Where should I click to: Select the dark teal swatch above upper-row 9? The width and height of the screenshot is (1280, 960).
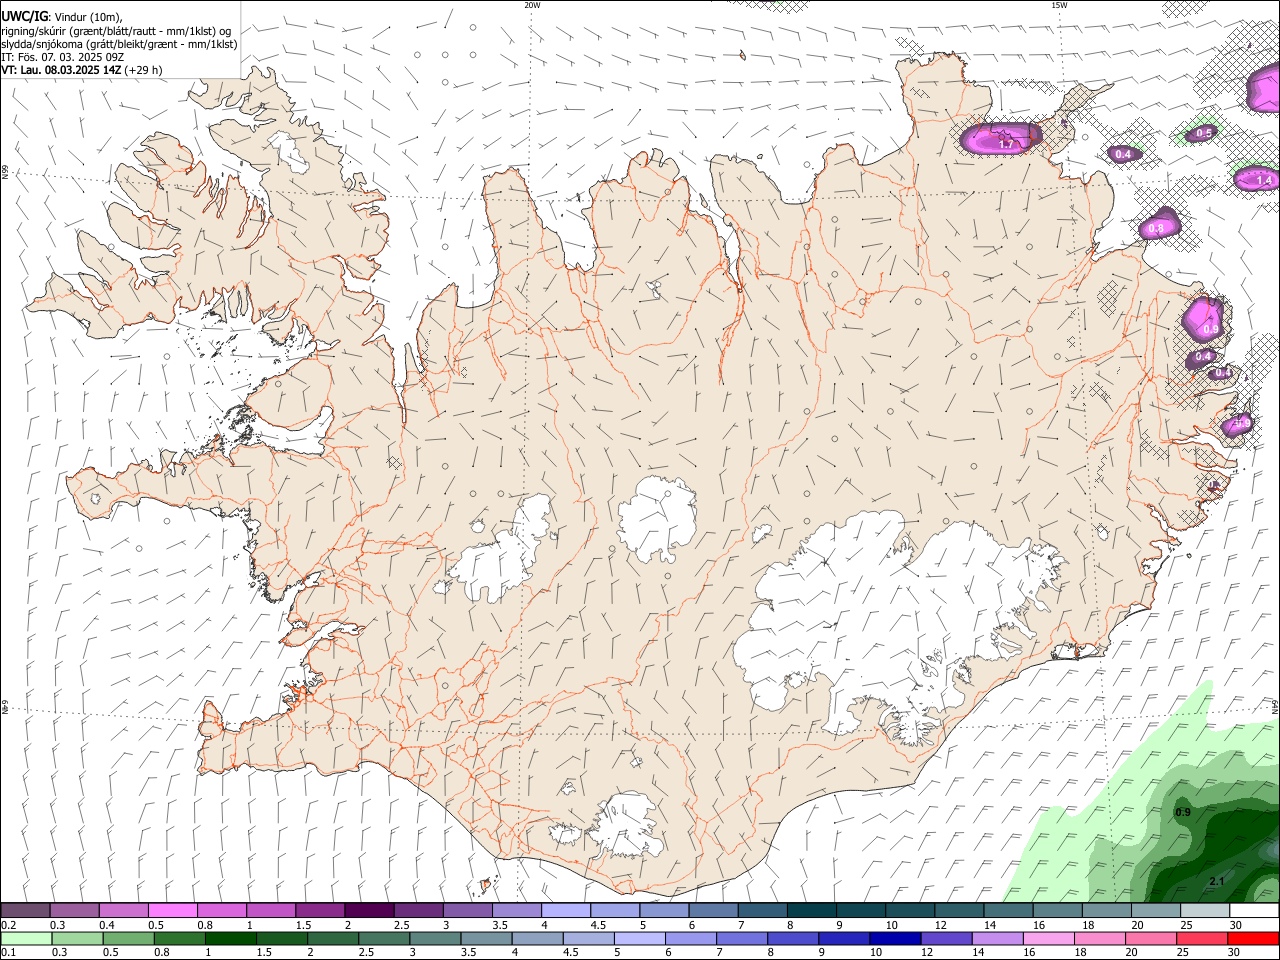859,910
